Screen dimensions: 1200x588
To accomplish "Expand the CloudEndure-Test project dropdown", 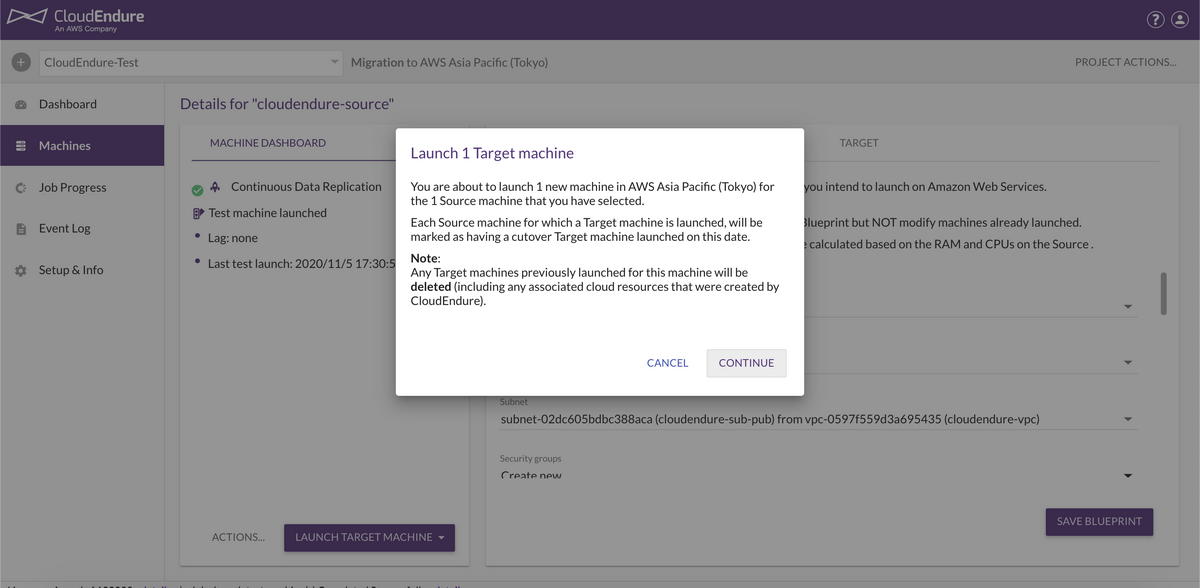I will pyautogui.click(x=191, y=62).
